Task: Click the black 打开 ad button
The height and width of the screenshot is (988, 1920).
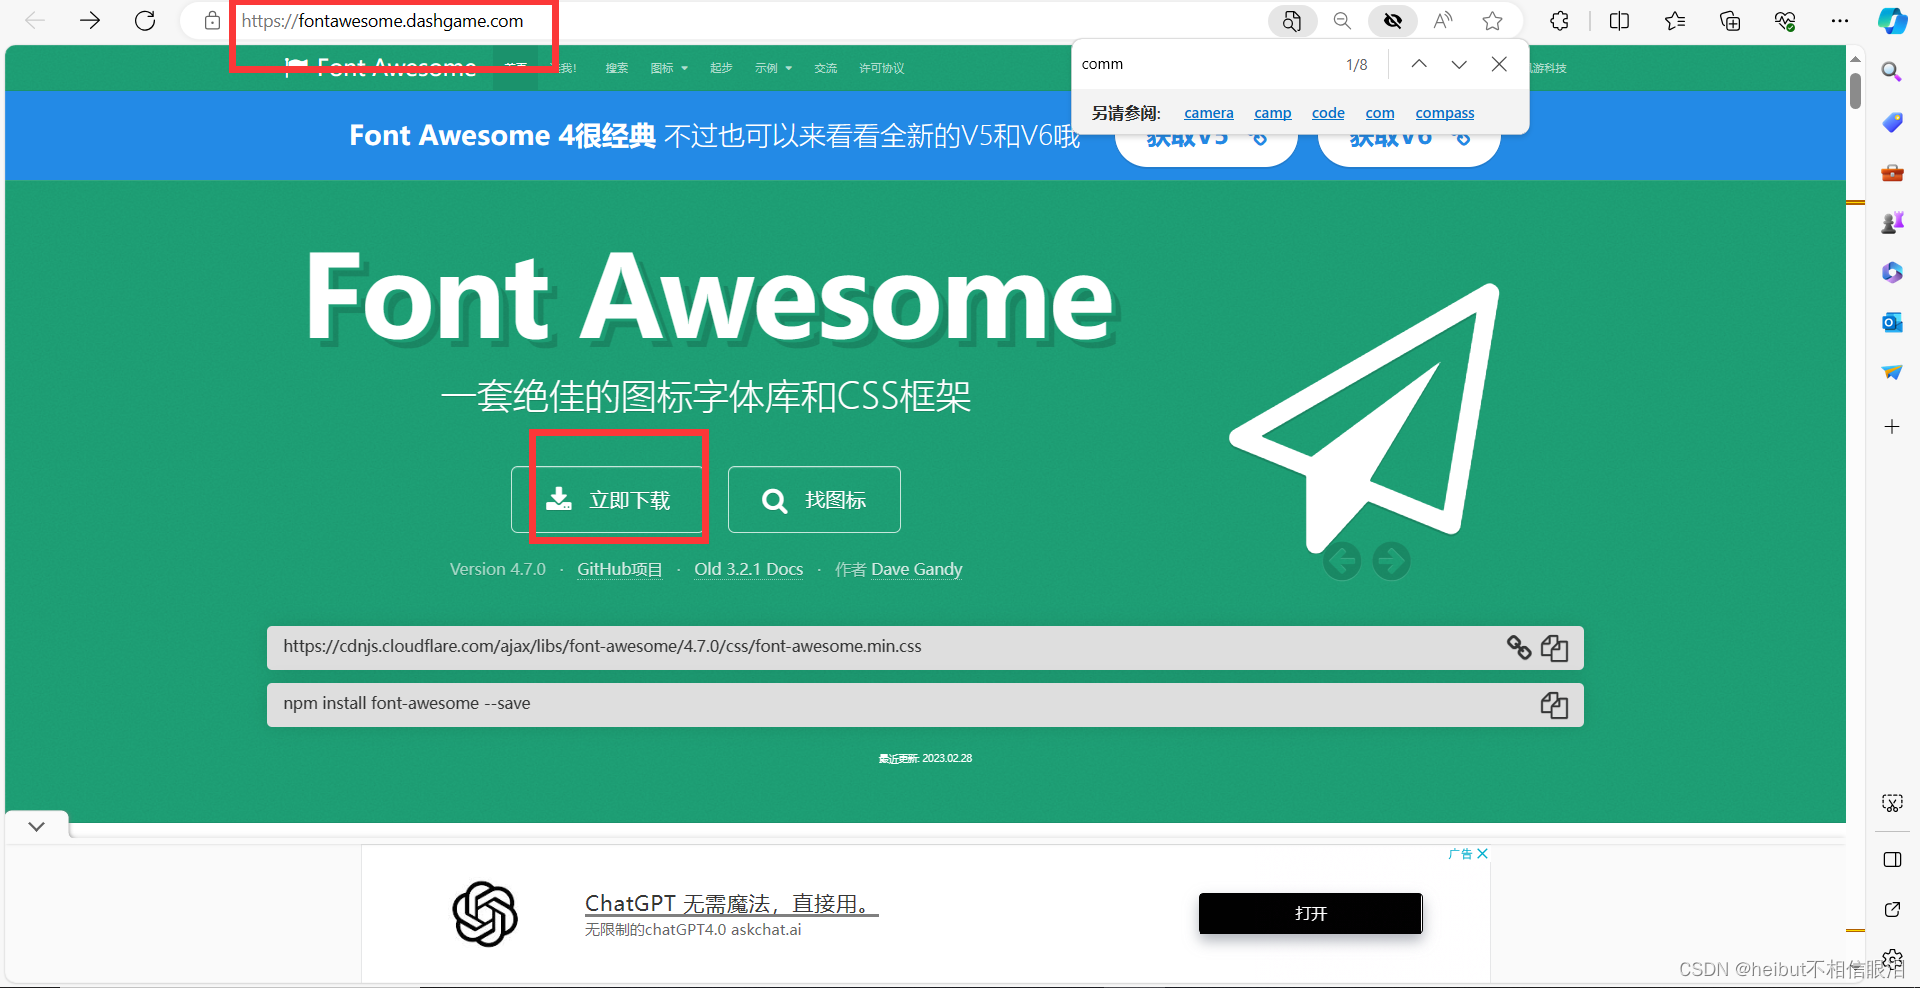Action: pyautogui.click(x=1310, y=913)
